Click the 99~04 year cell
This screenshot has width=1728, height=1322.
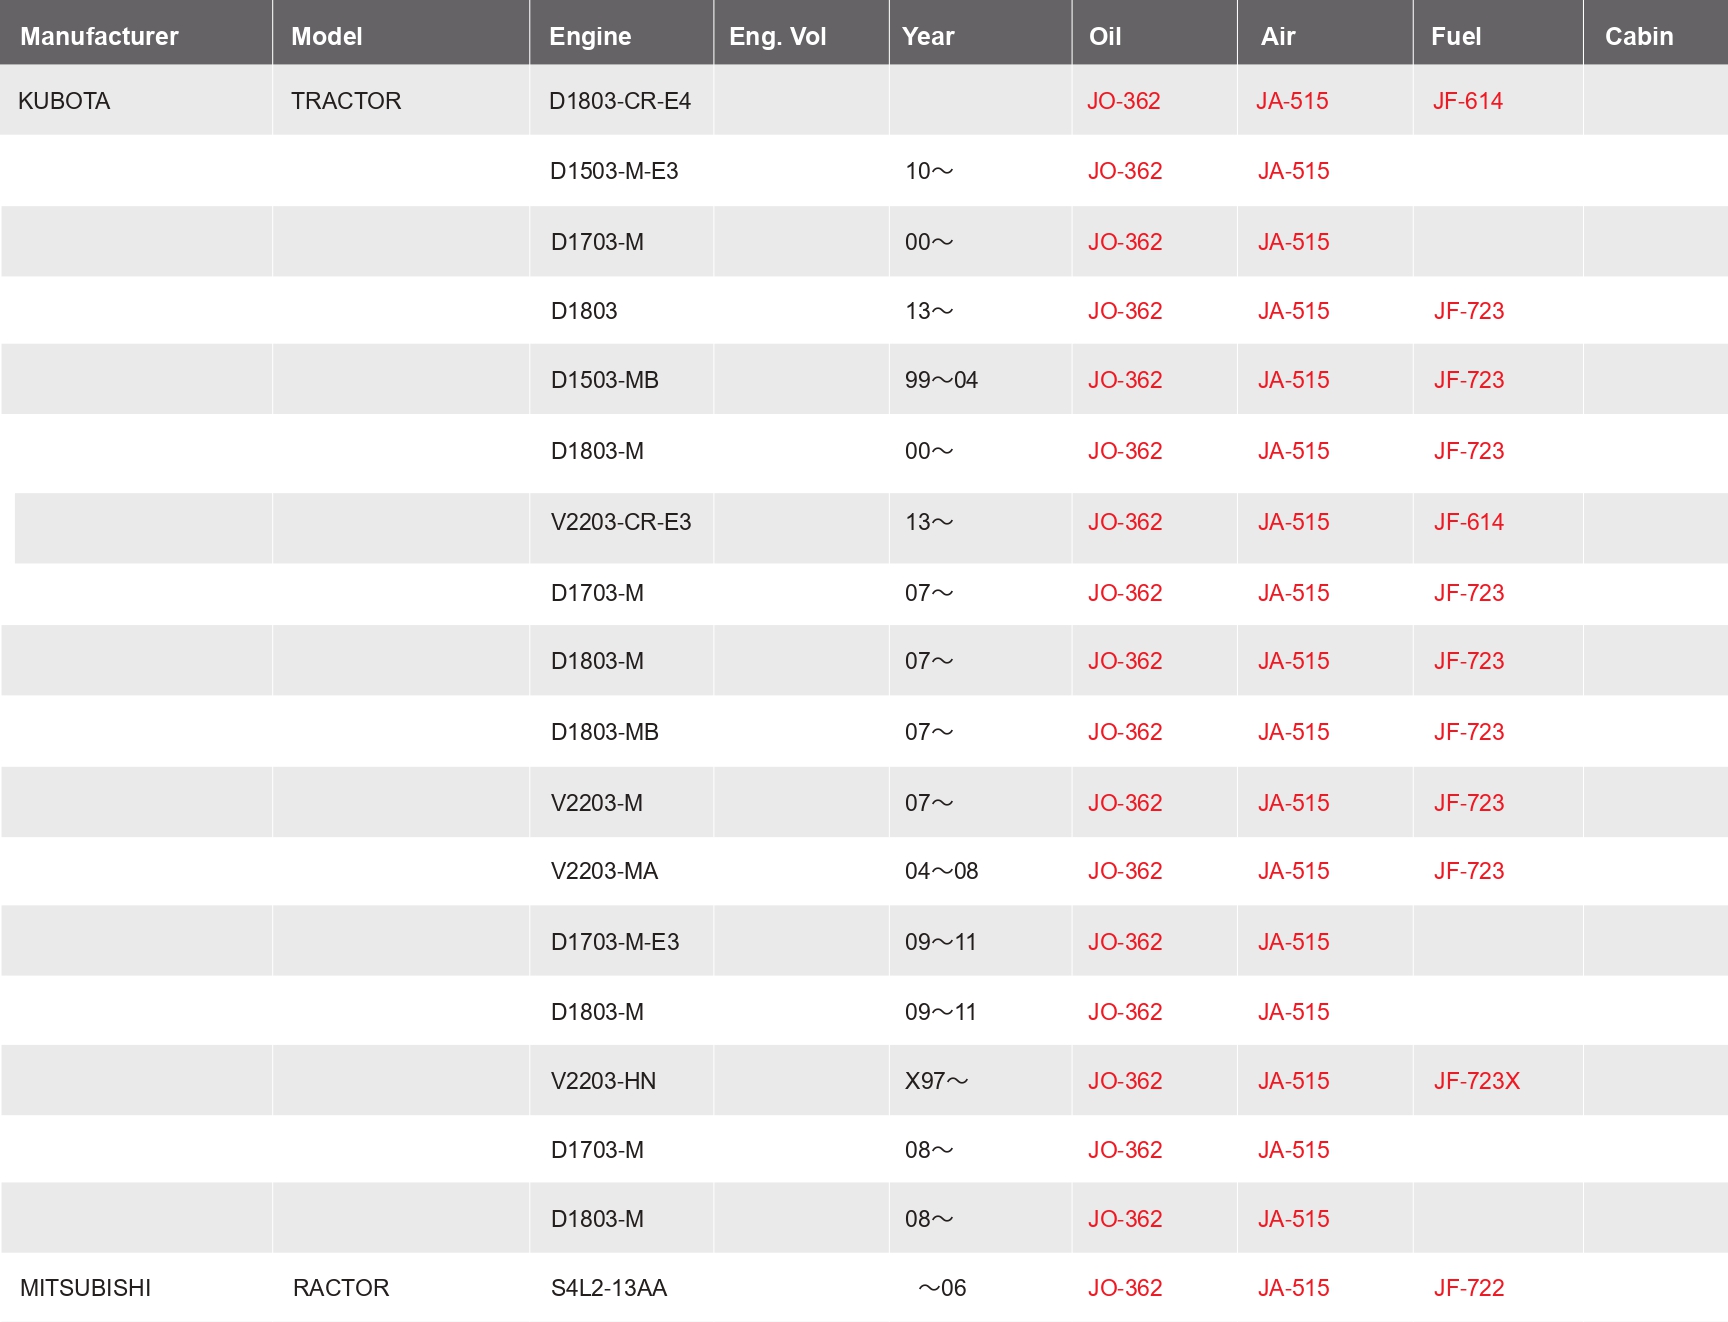pyautogui.click(x=941, y=380)
